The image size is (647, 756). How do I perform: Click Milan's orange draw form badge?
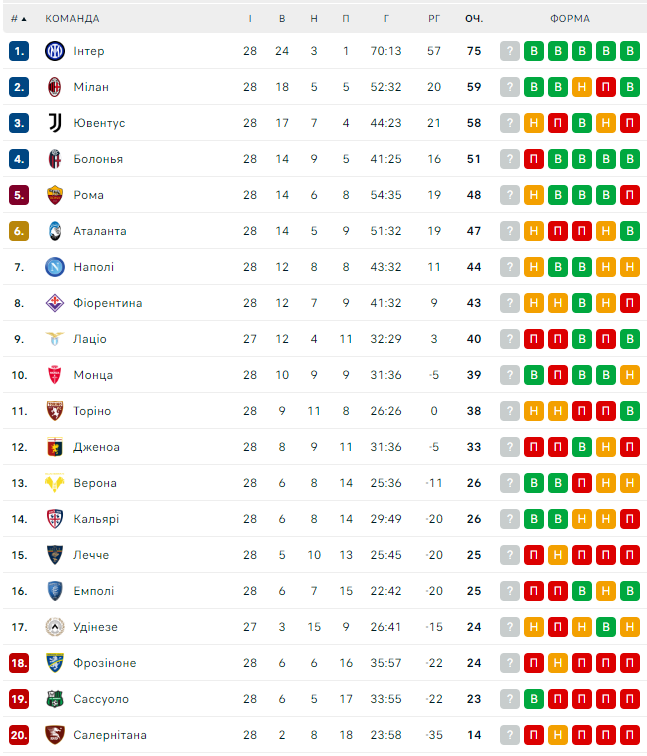[x=582, y=87]
